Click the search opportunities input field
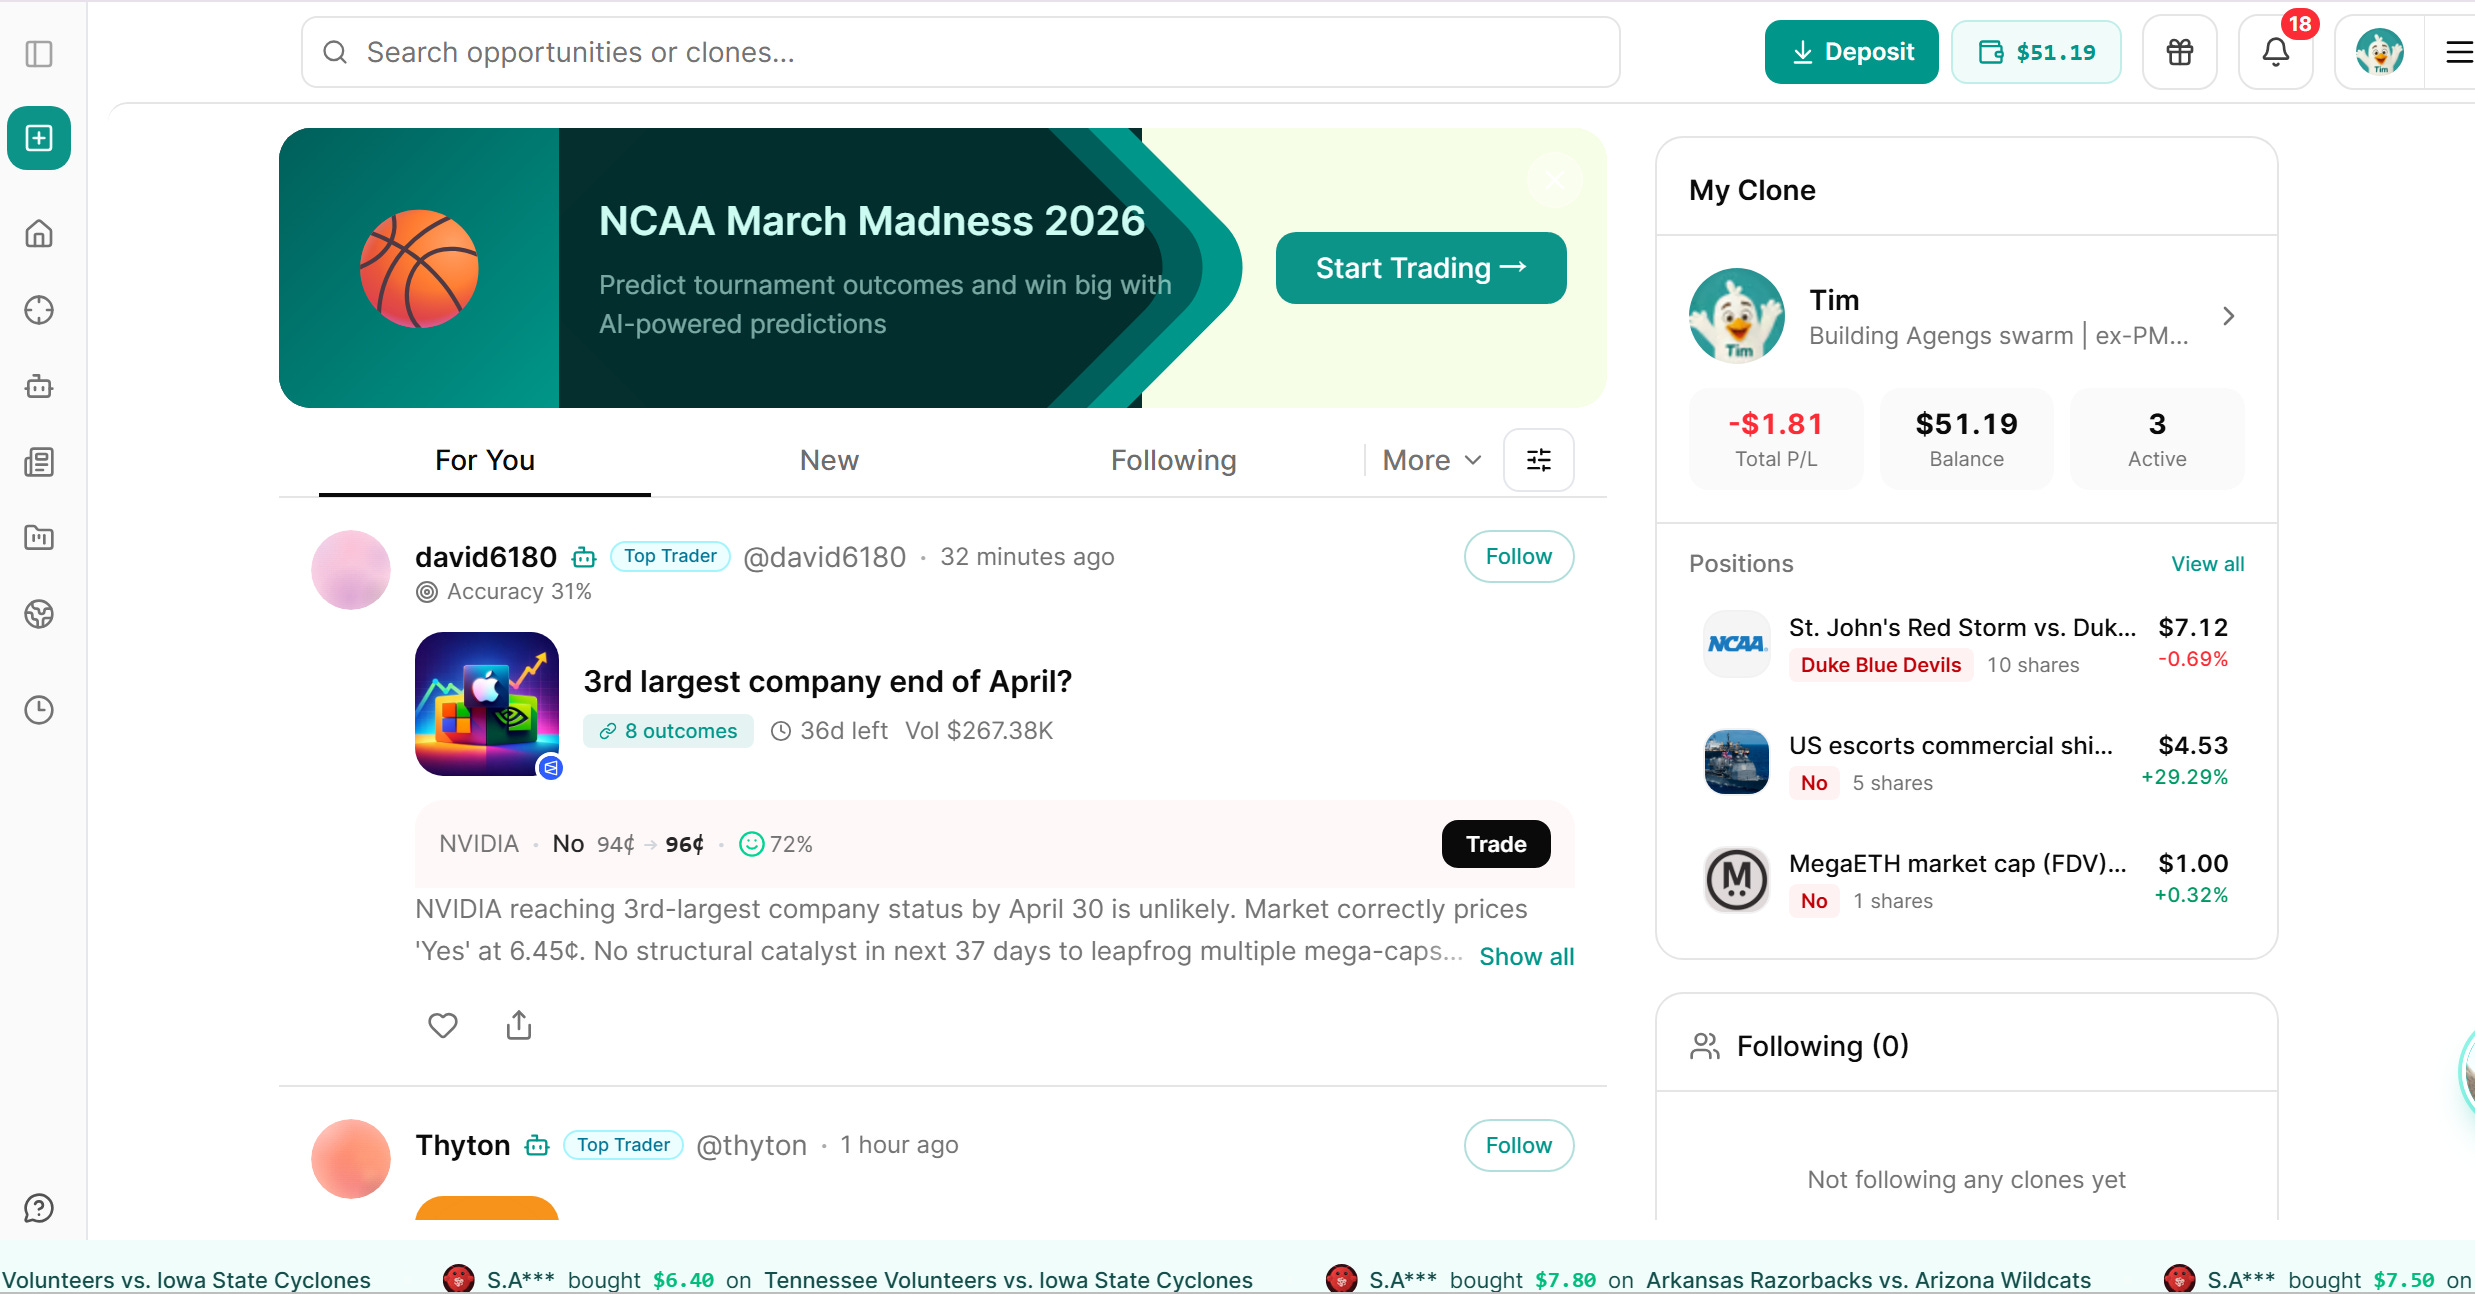2475x1294 pixels. (x=960, y=52)
